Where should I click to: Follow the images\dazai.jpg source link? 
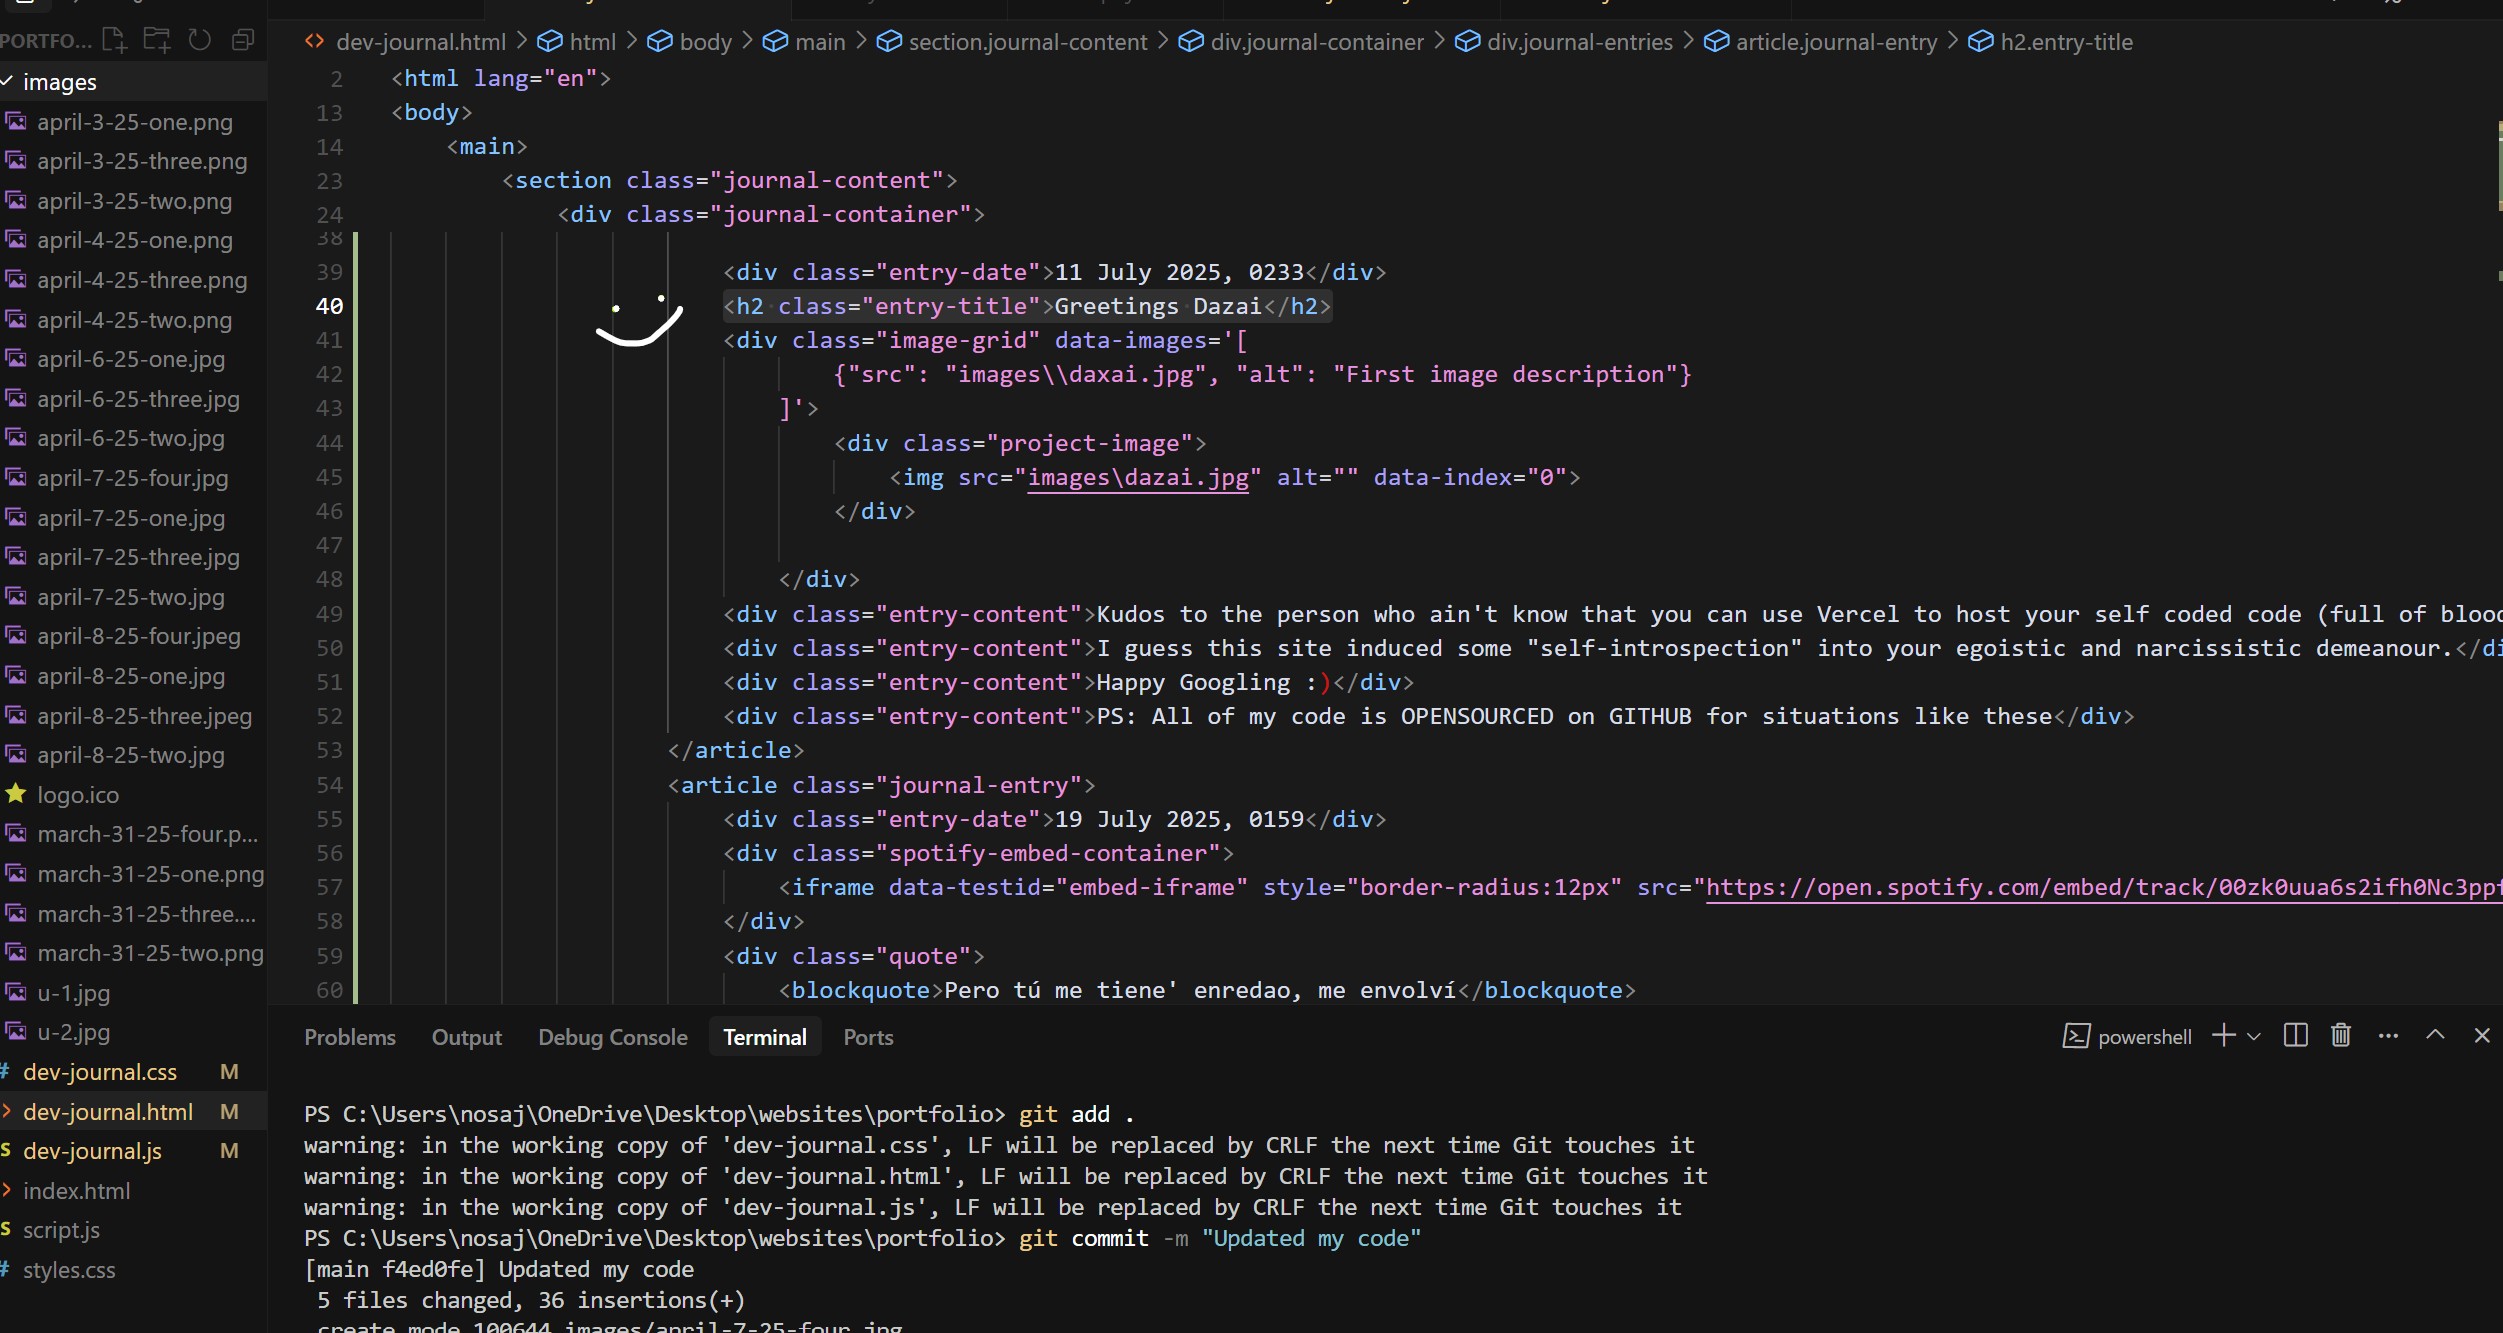click(1138, 478)
